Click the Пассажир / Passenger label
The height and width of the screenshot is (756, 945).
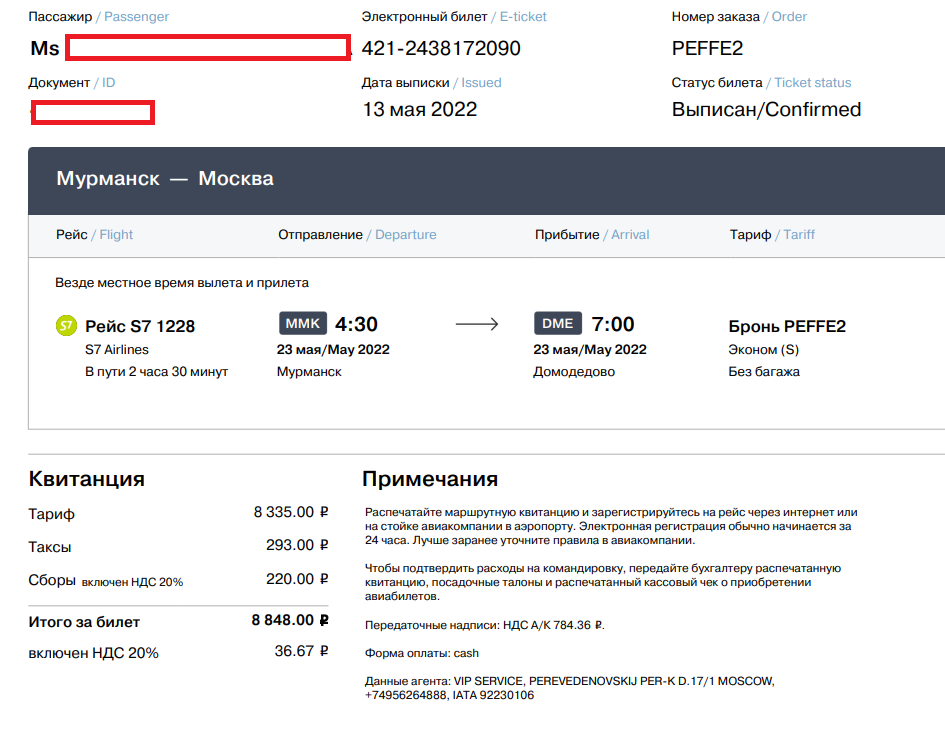99,17
